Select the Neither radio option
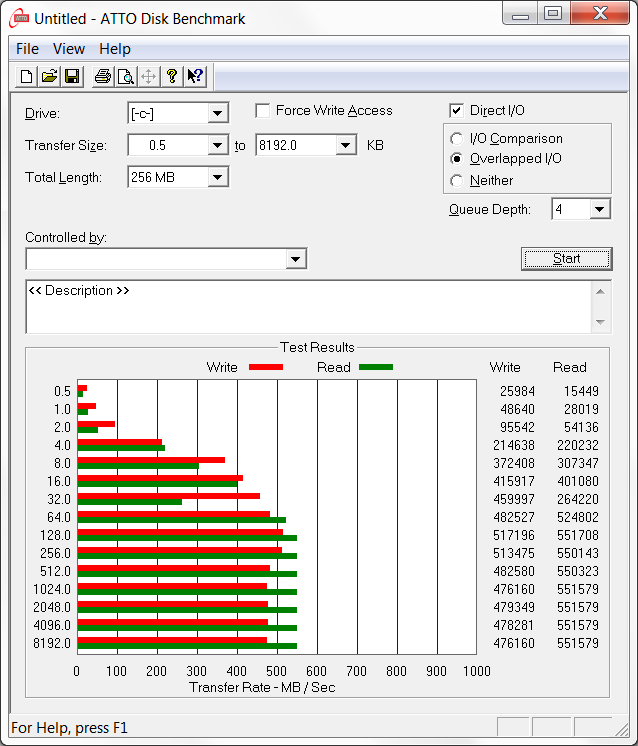Viewport: 638px width, 746px height. (457, 181)
